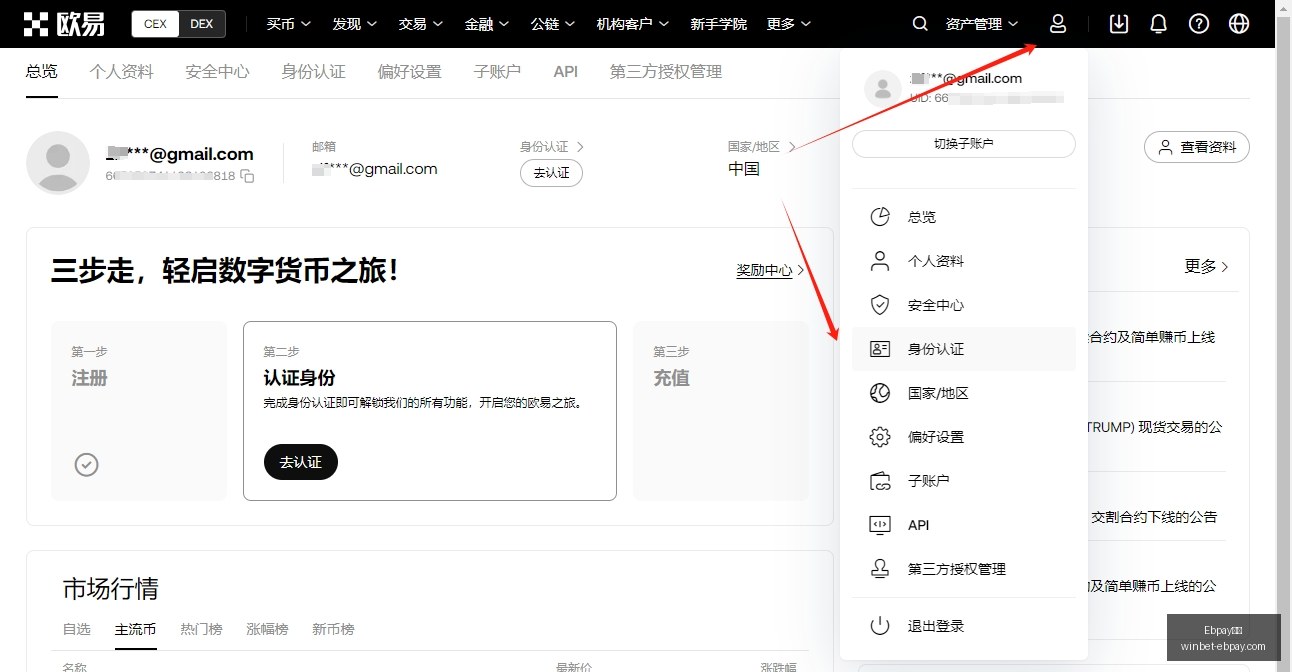
Task: Select the 个人资料 tab
Action: click(x=121, y=72)
